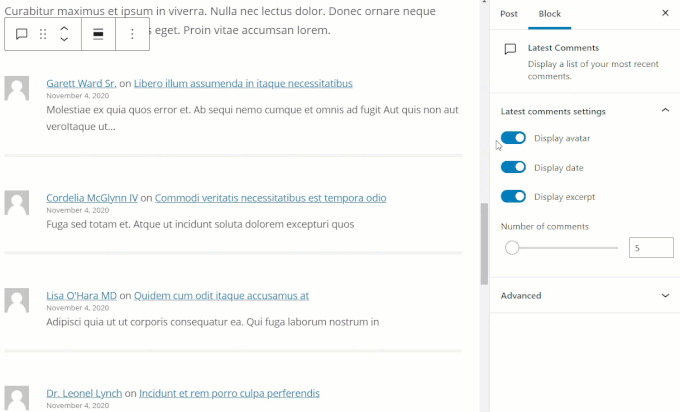This screenshot has height=412, width=680.
Task: Click the 'Number of comments' label
Action: click(545, 226)
